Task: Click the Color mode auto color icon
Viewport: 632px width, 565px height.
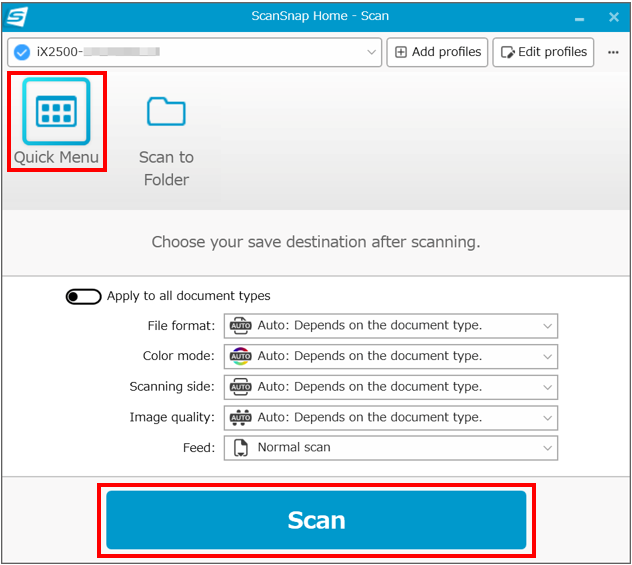Action: pos(240,356)
